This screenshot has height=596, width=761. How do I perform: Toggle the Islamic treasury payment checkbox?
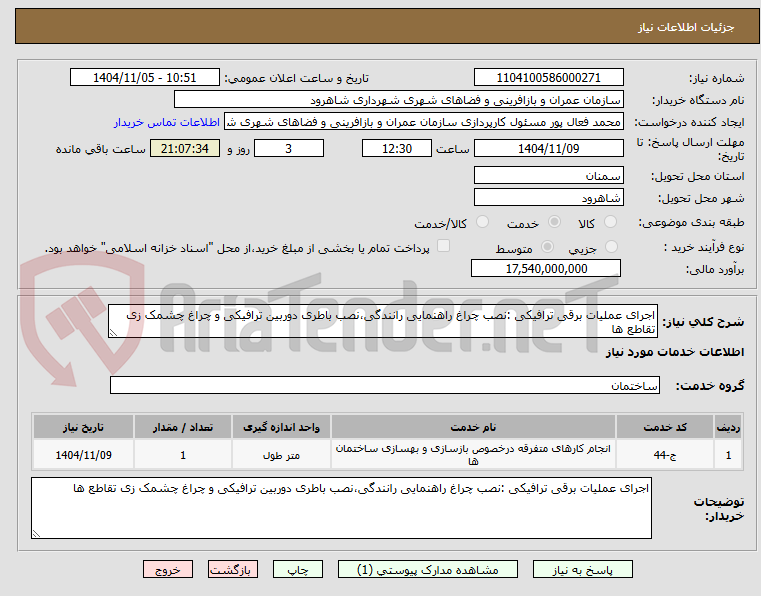(x=443, y=246)
